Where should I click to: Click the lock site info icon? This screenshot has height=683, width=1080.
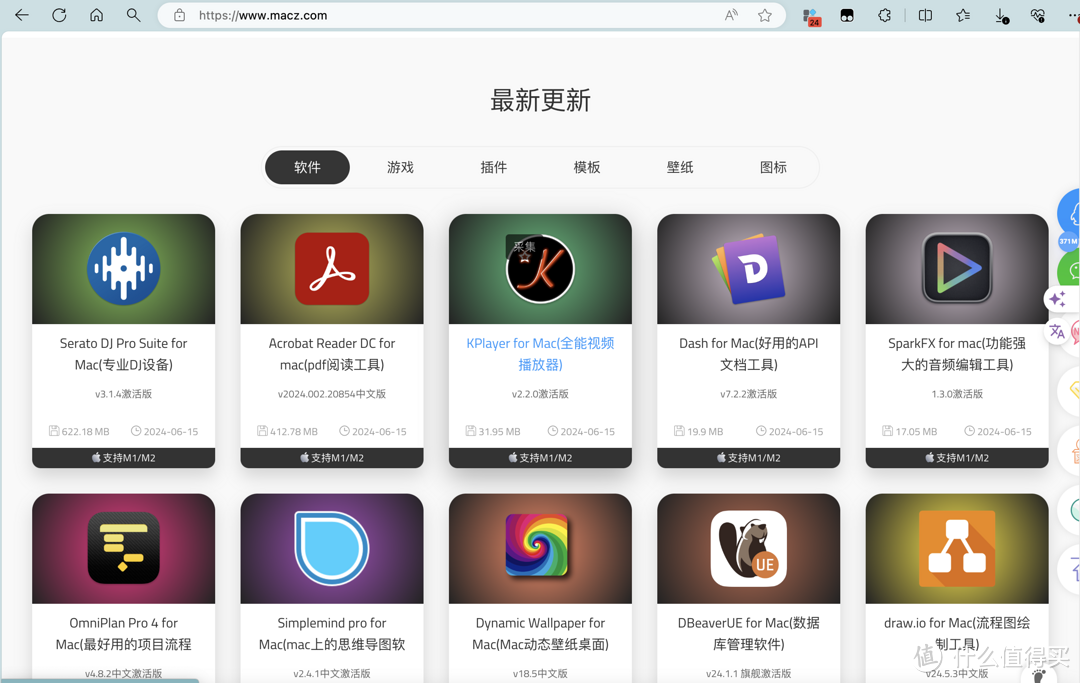(180, 15)
